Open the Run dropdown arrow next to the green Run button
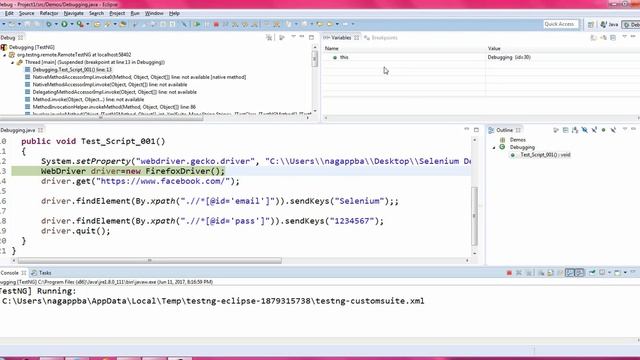 point(72,24)
